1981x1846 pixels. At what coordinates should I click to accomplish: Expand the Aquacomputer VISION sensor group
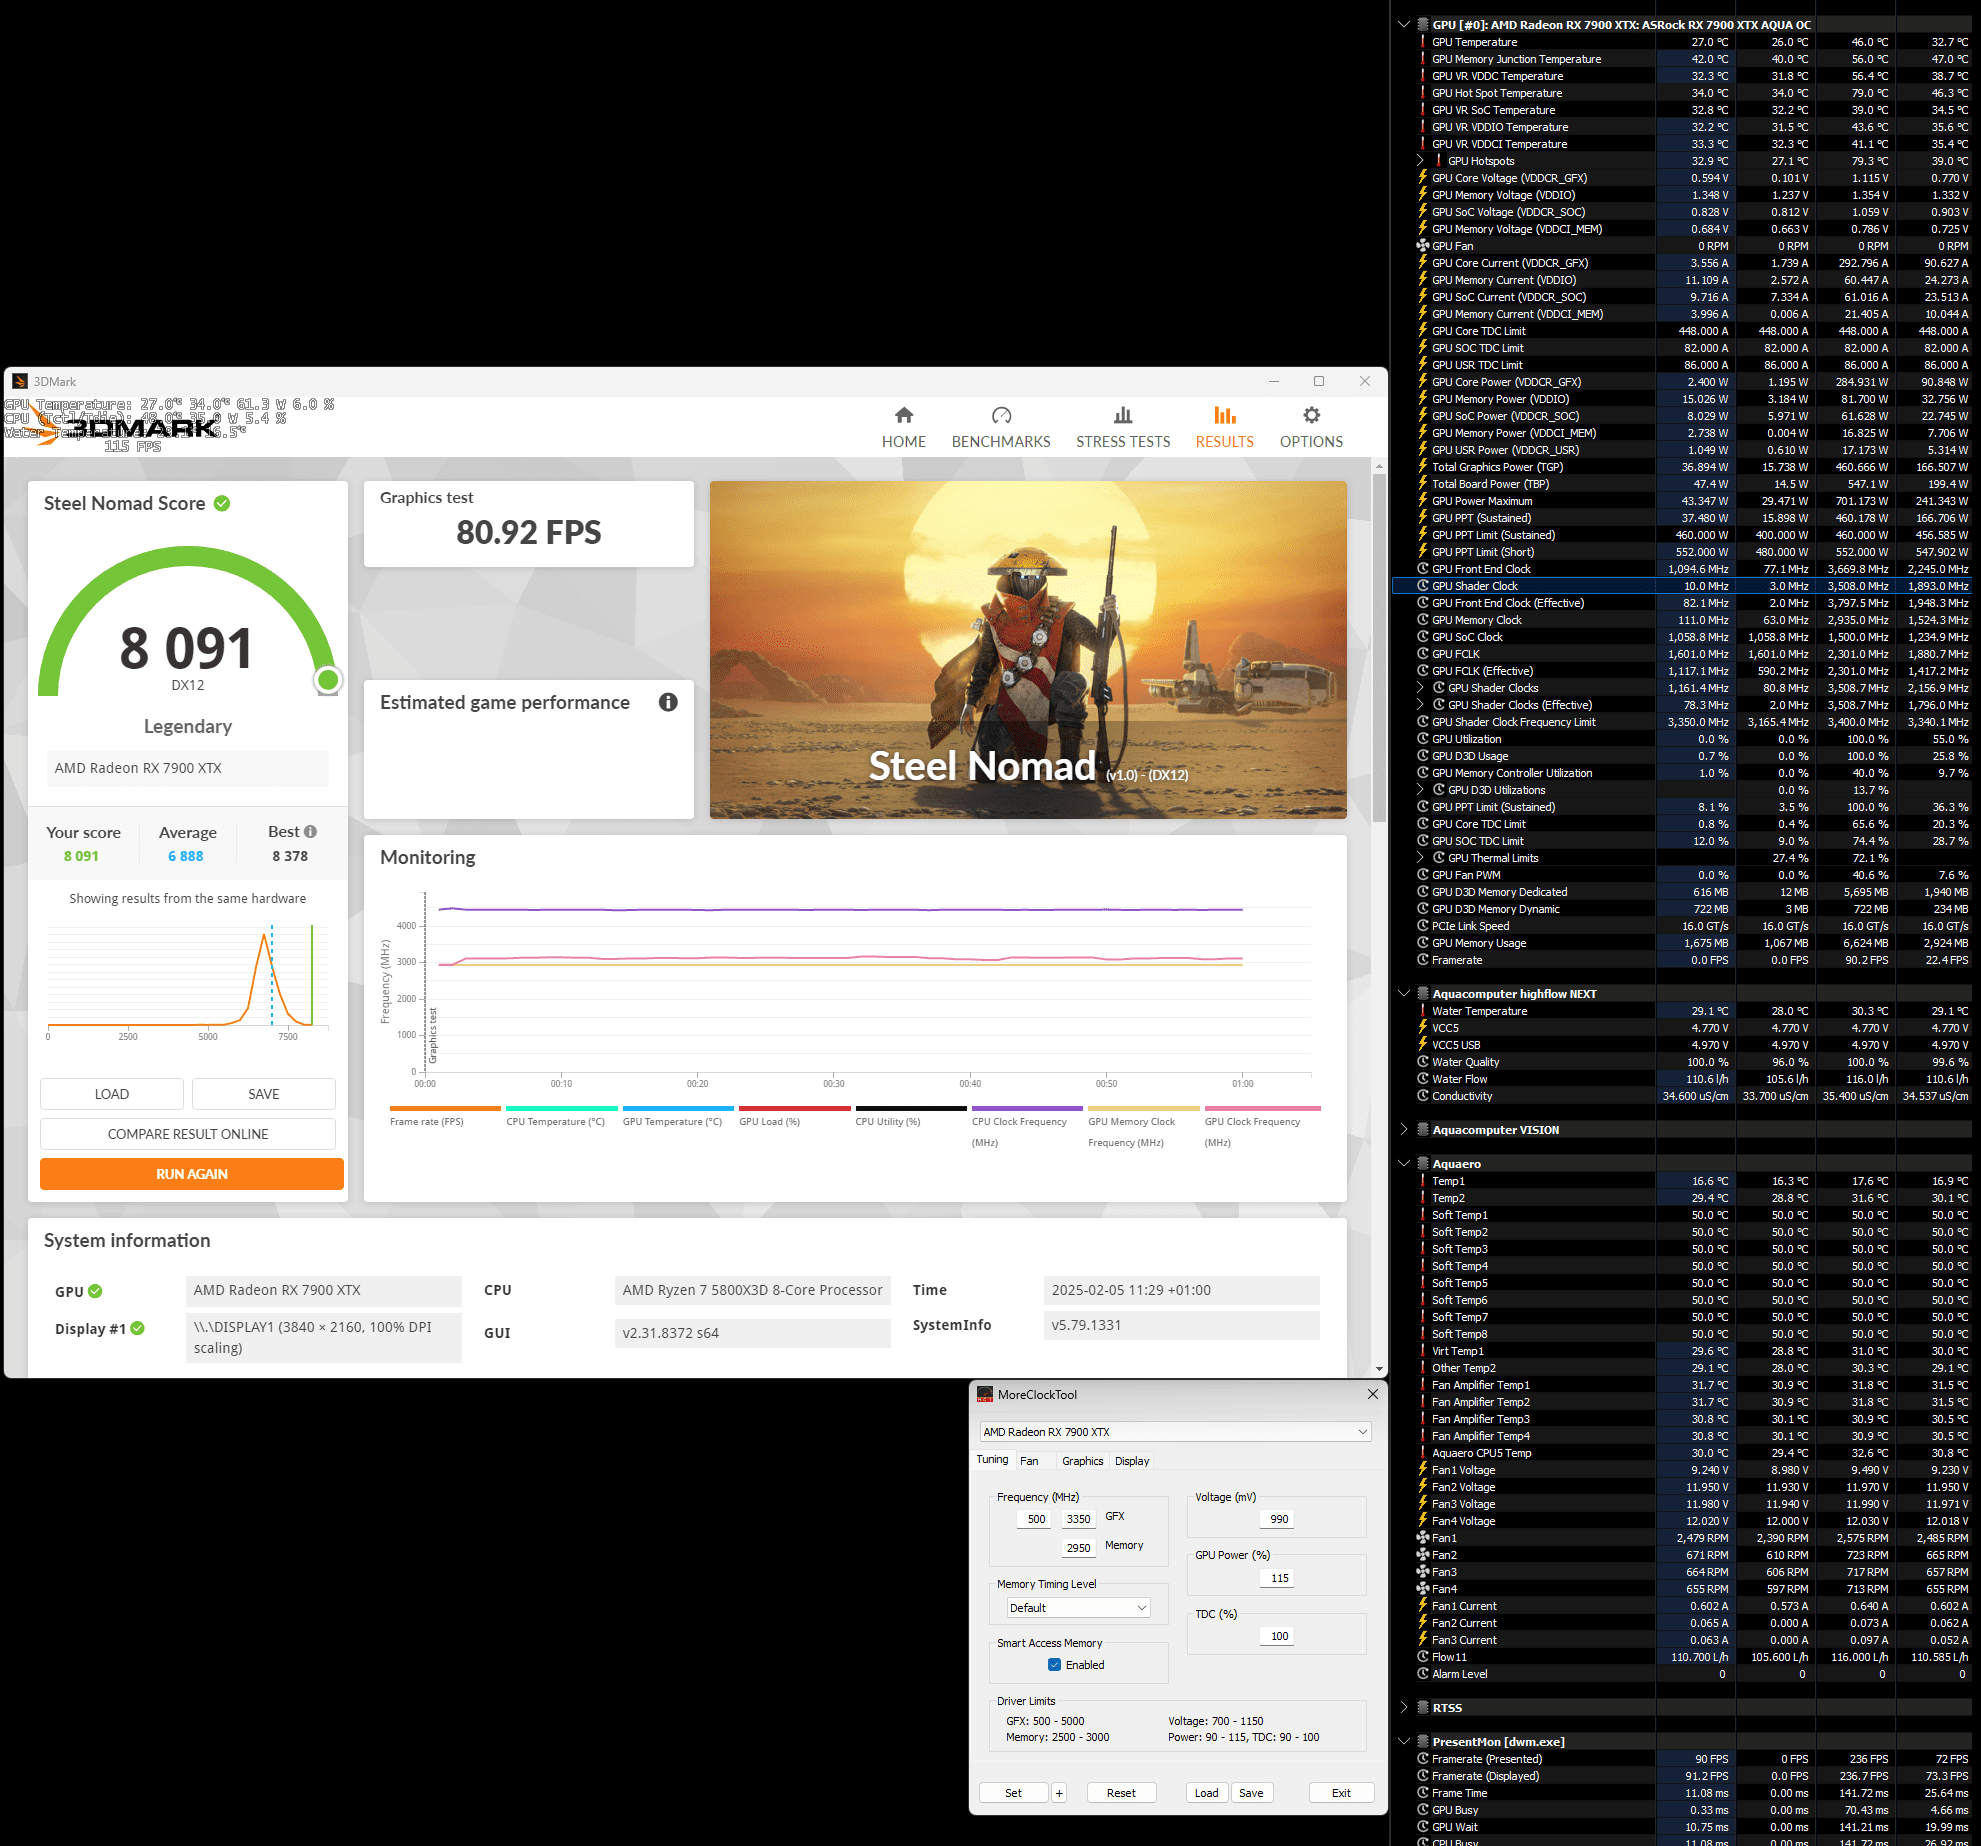pos(1404,1130)
